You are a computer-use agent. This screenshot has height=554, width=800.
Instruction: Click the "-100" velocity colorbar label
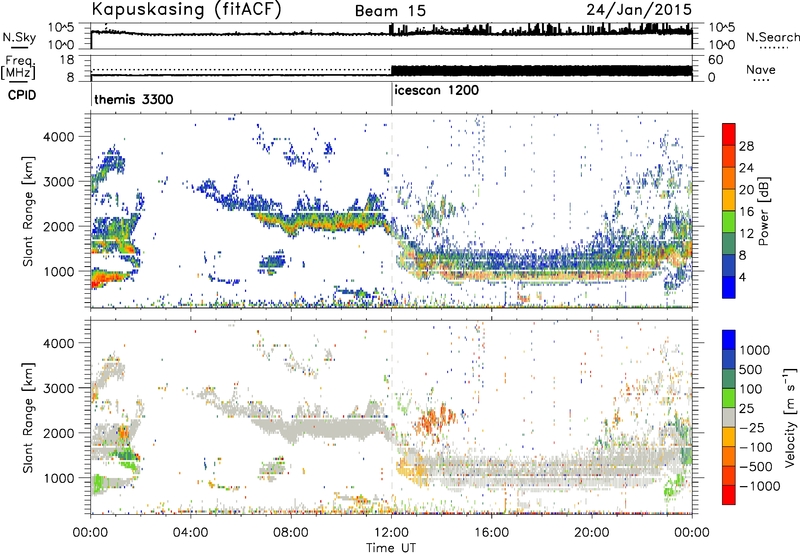pyautogui.click(x=755, y=447)
